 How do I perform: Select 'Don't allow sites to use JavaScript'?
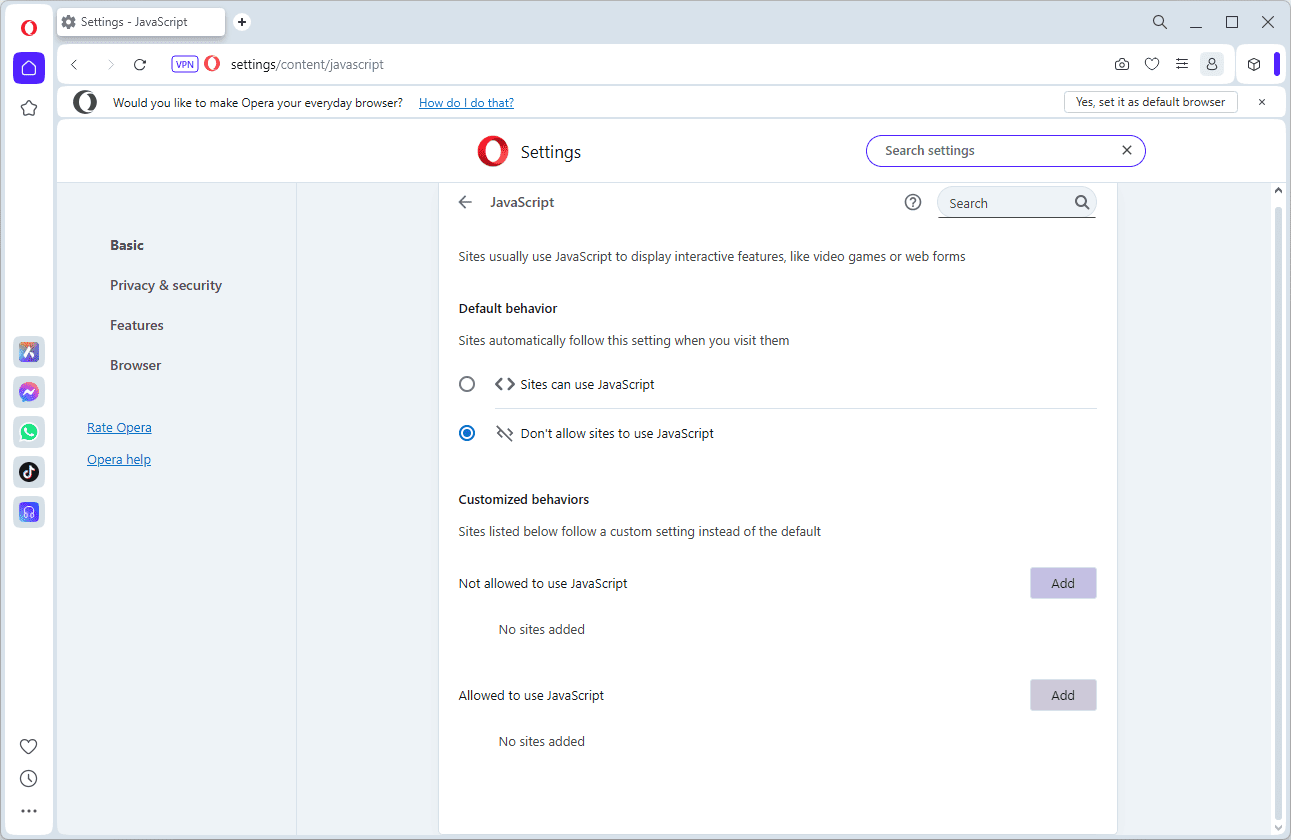(x=467, y=433)
